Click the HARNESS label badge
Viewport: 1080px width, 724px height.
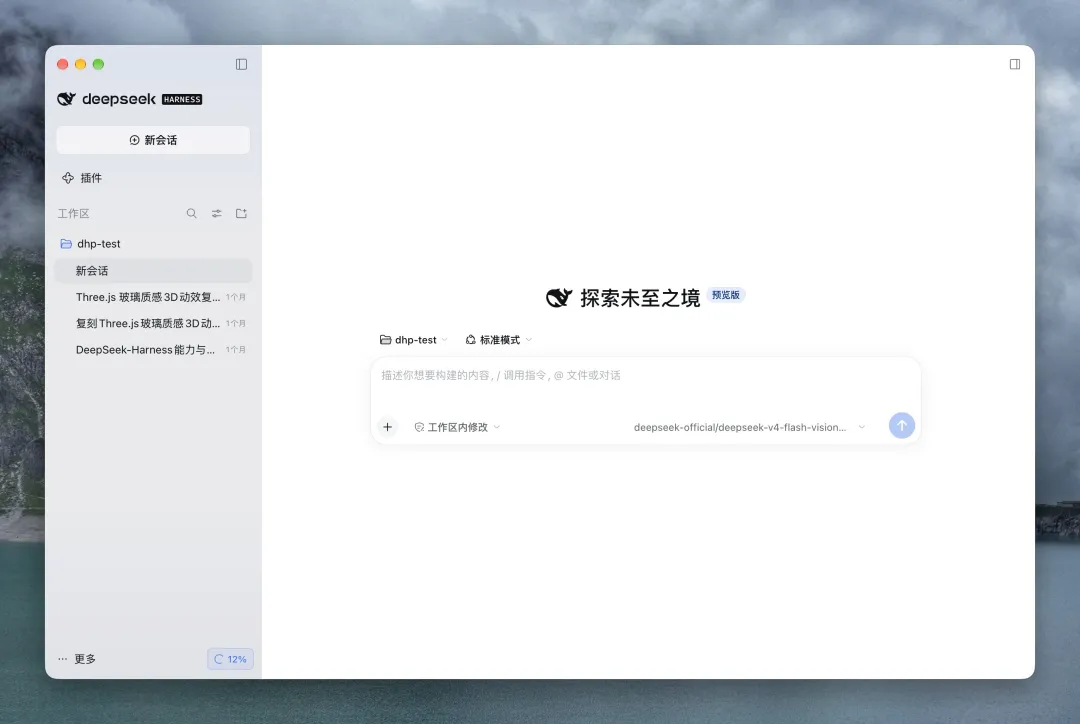tap(182, 99)
